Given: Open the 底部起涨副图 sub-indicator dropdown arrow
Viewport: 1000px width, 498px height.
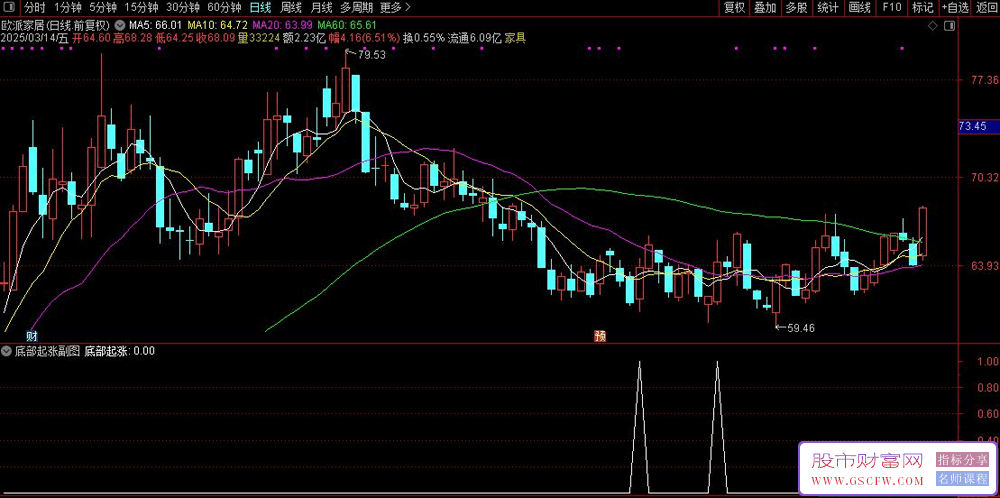Looking at the screenshot, I should click(6, 351).
